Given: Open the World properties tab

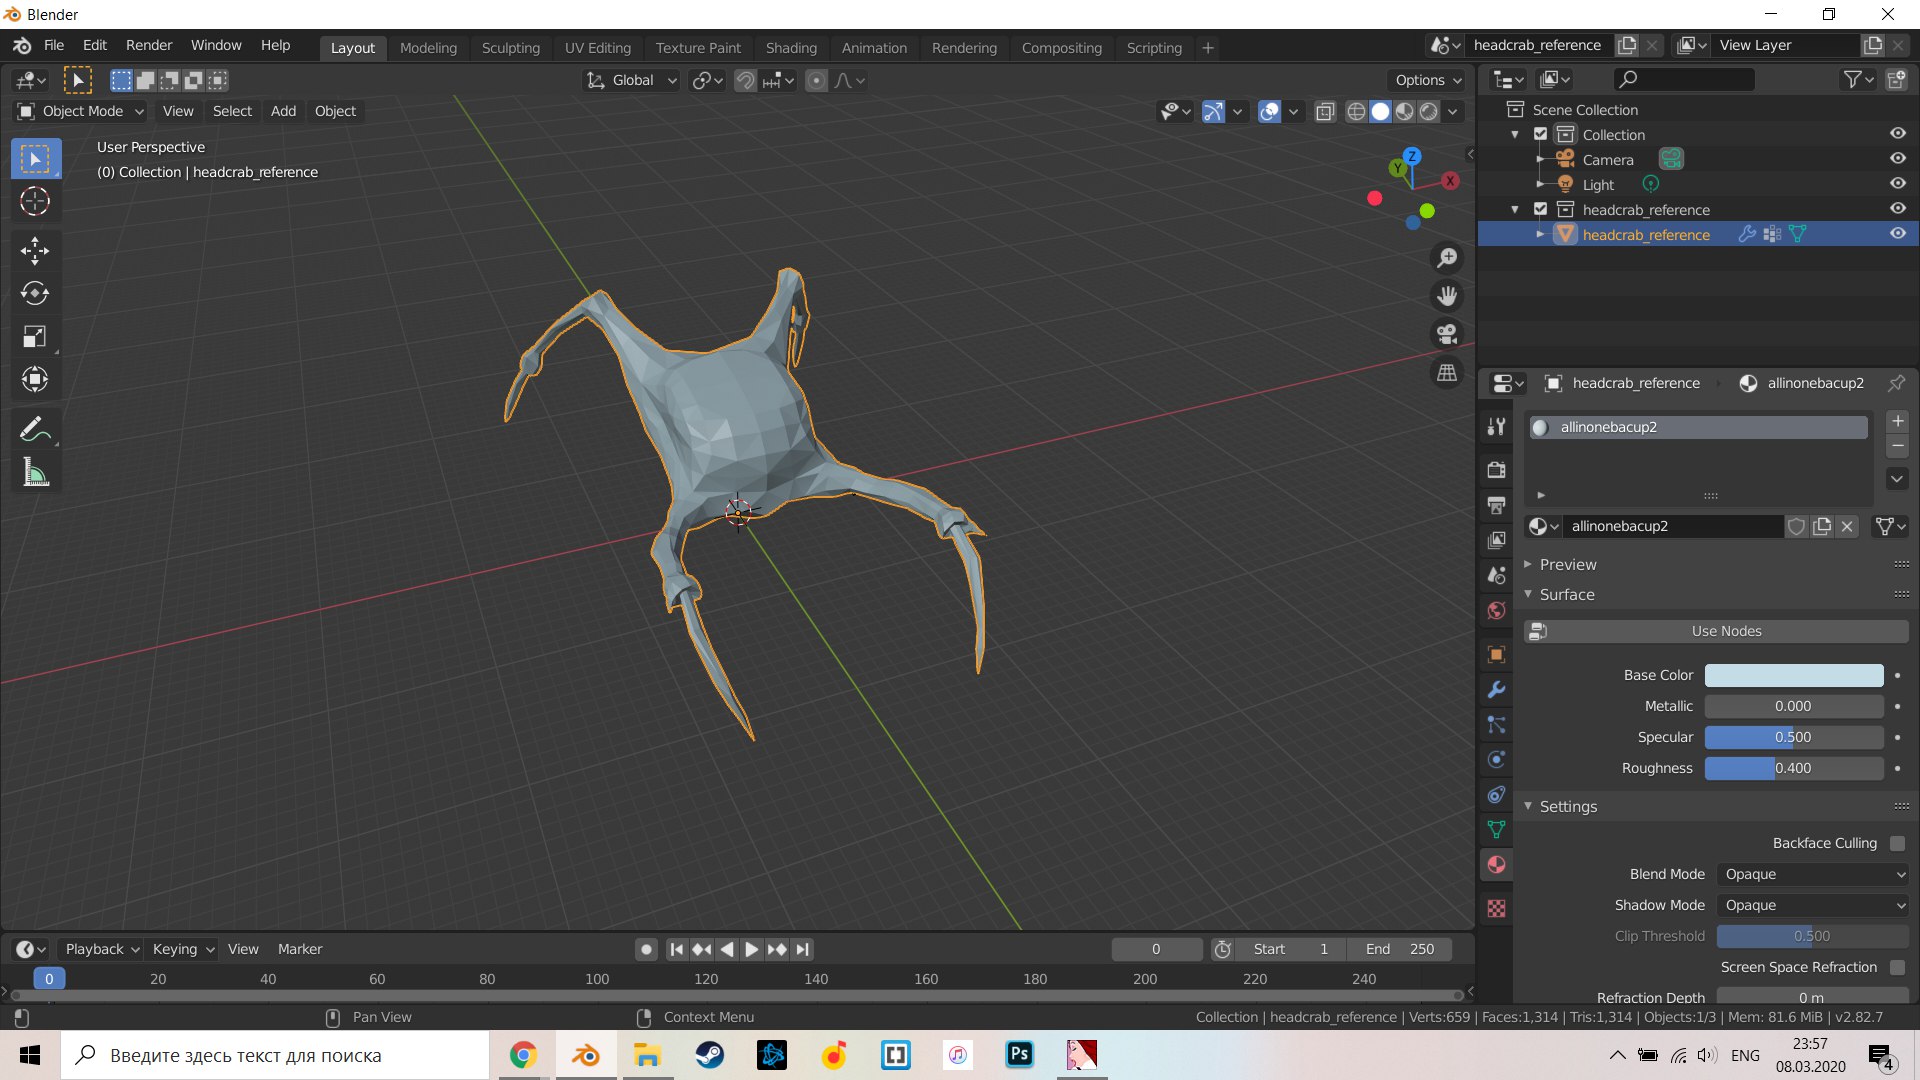Looking at the screenshot, I should click(x=1496, y=610).
